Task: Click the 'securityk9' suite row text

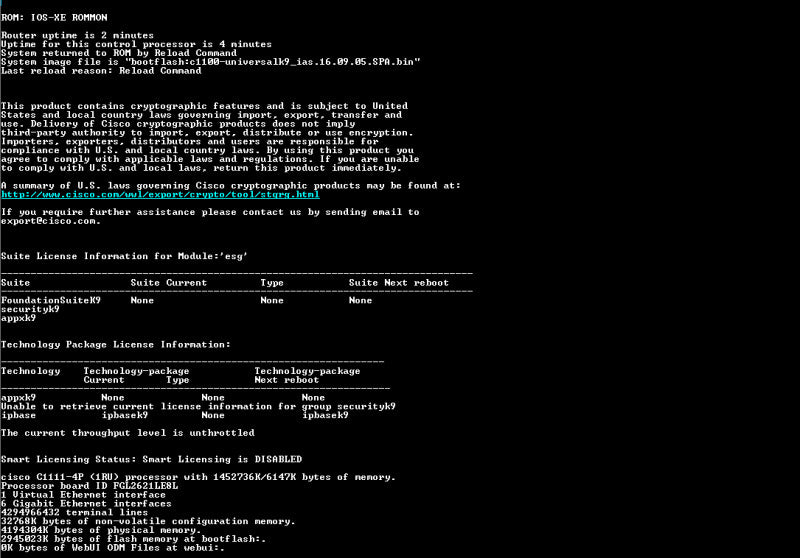Action: (30, 309)
